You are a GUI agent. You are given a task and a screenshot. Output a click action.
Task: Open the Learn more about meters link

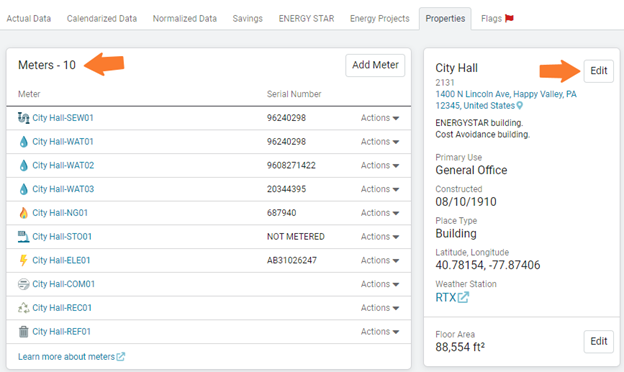tap(71, 356)
